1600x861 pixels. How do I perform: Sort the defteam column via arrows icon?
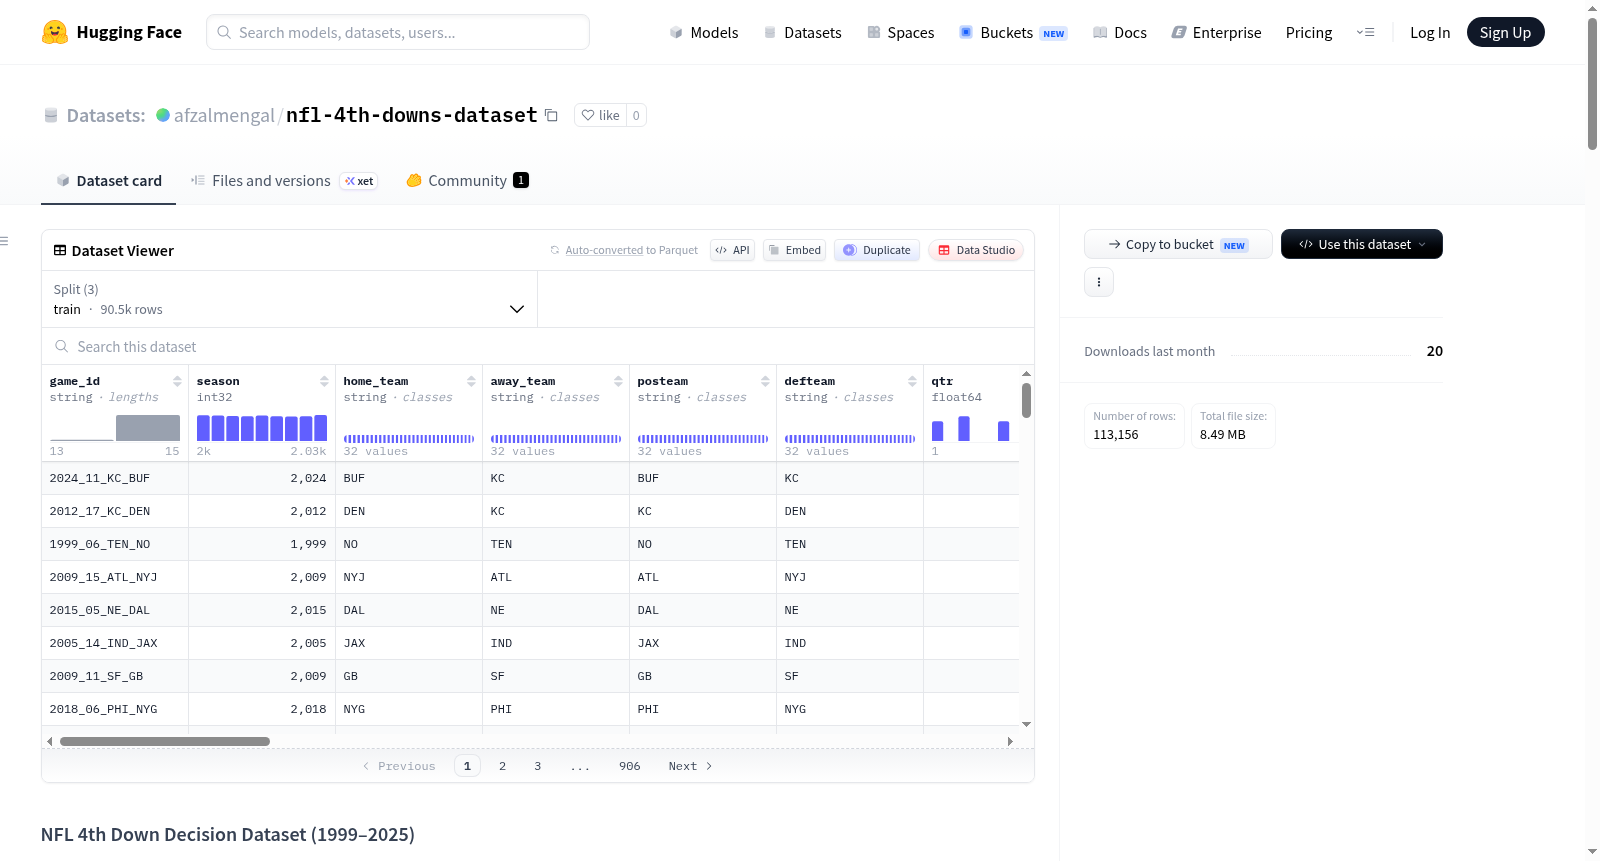pyautogui.click(x=912, y=381)
